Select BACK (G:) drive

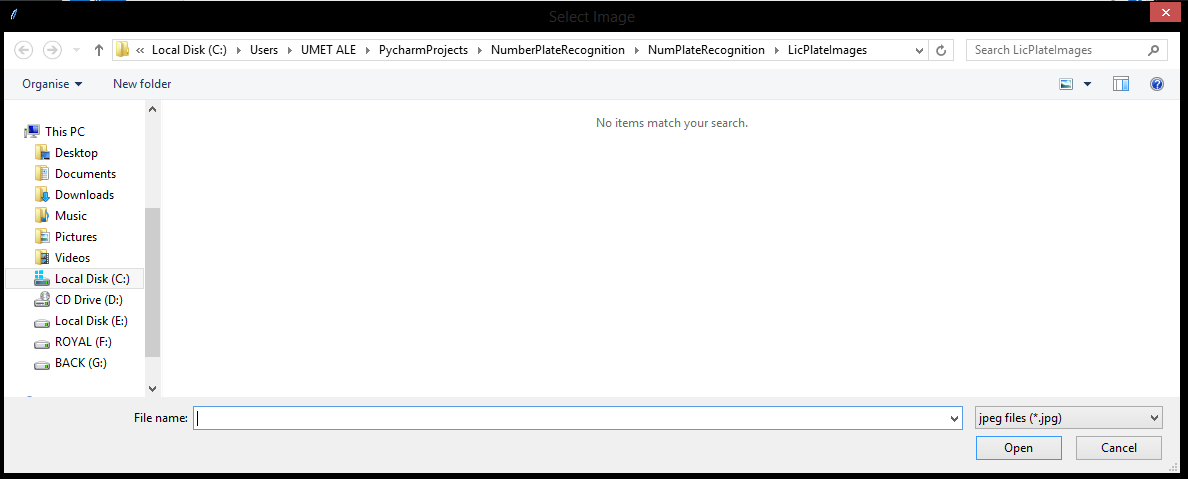tap(81, 363)
